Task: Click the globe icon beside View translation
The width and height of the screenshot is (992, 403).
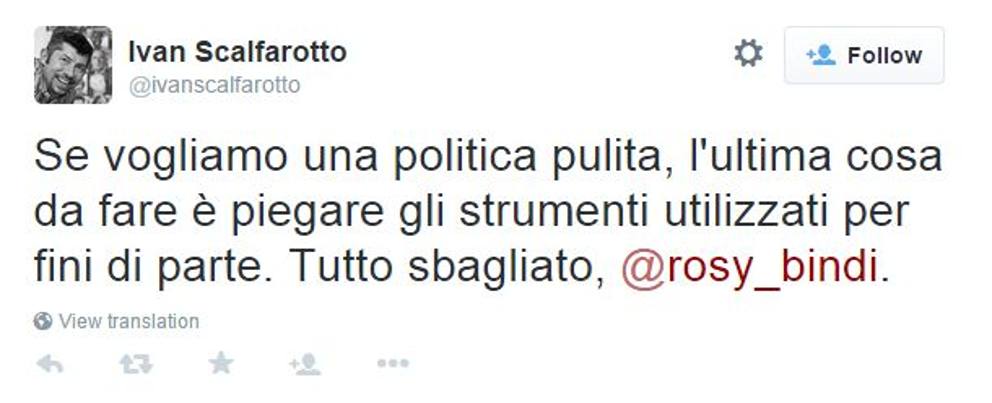Action: (x=43, y=321)
